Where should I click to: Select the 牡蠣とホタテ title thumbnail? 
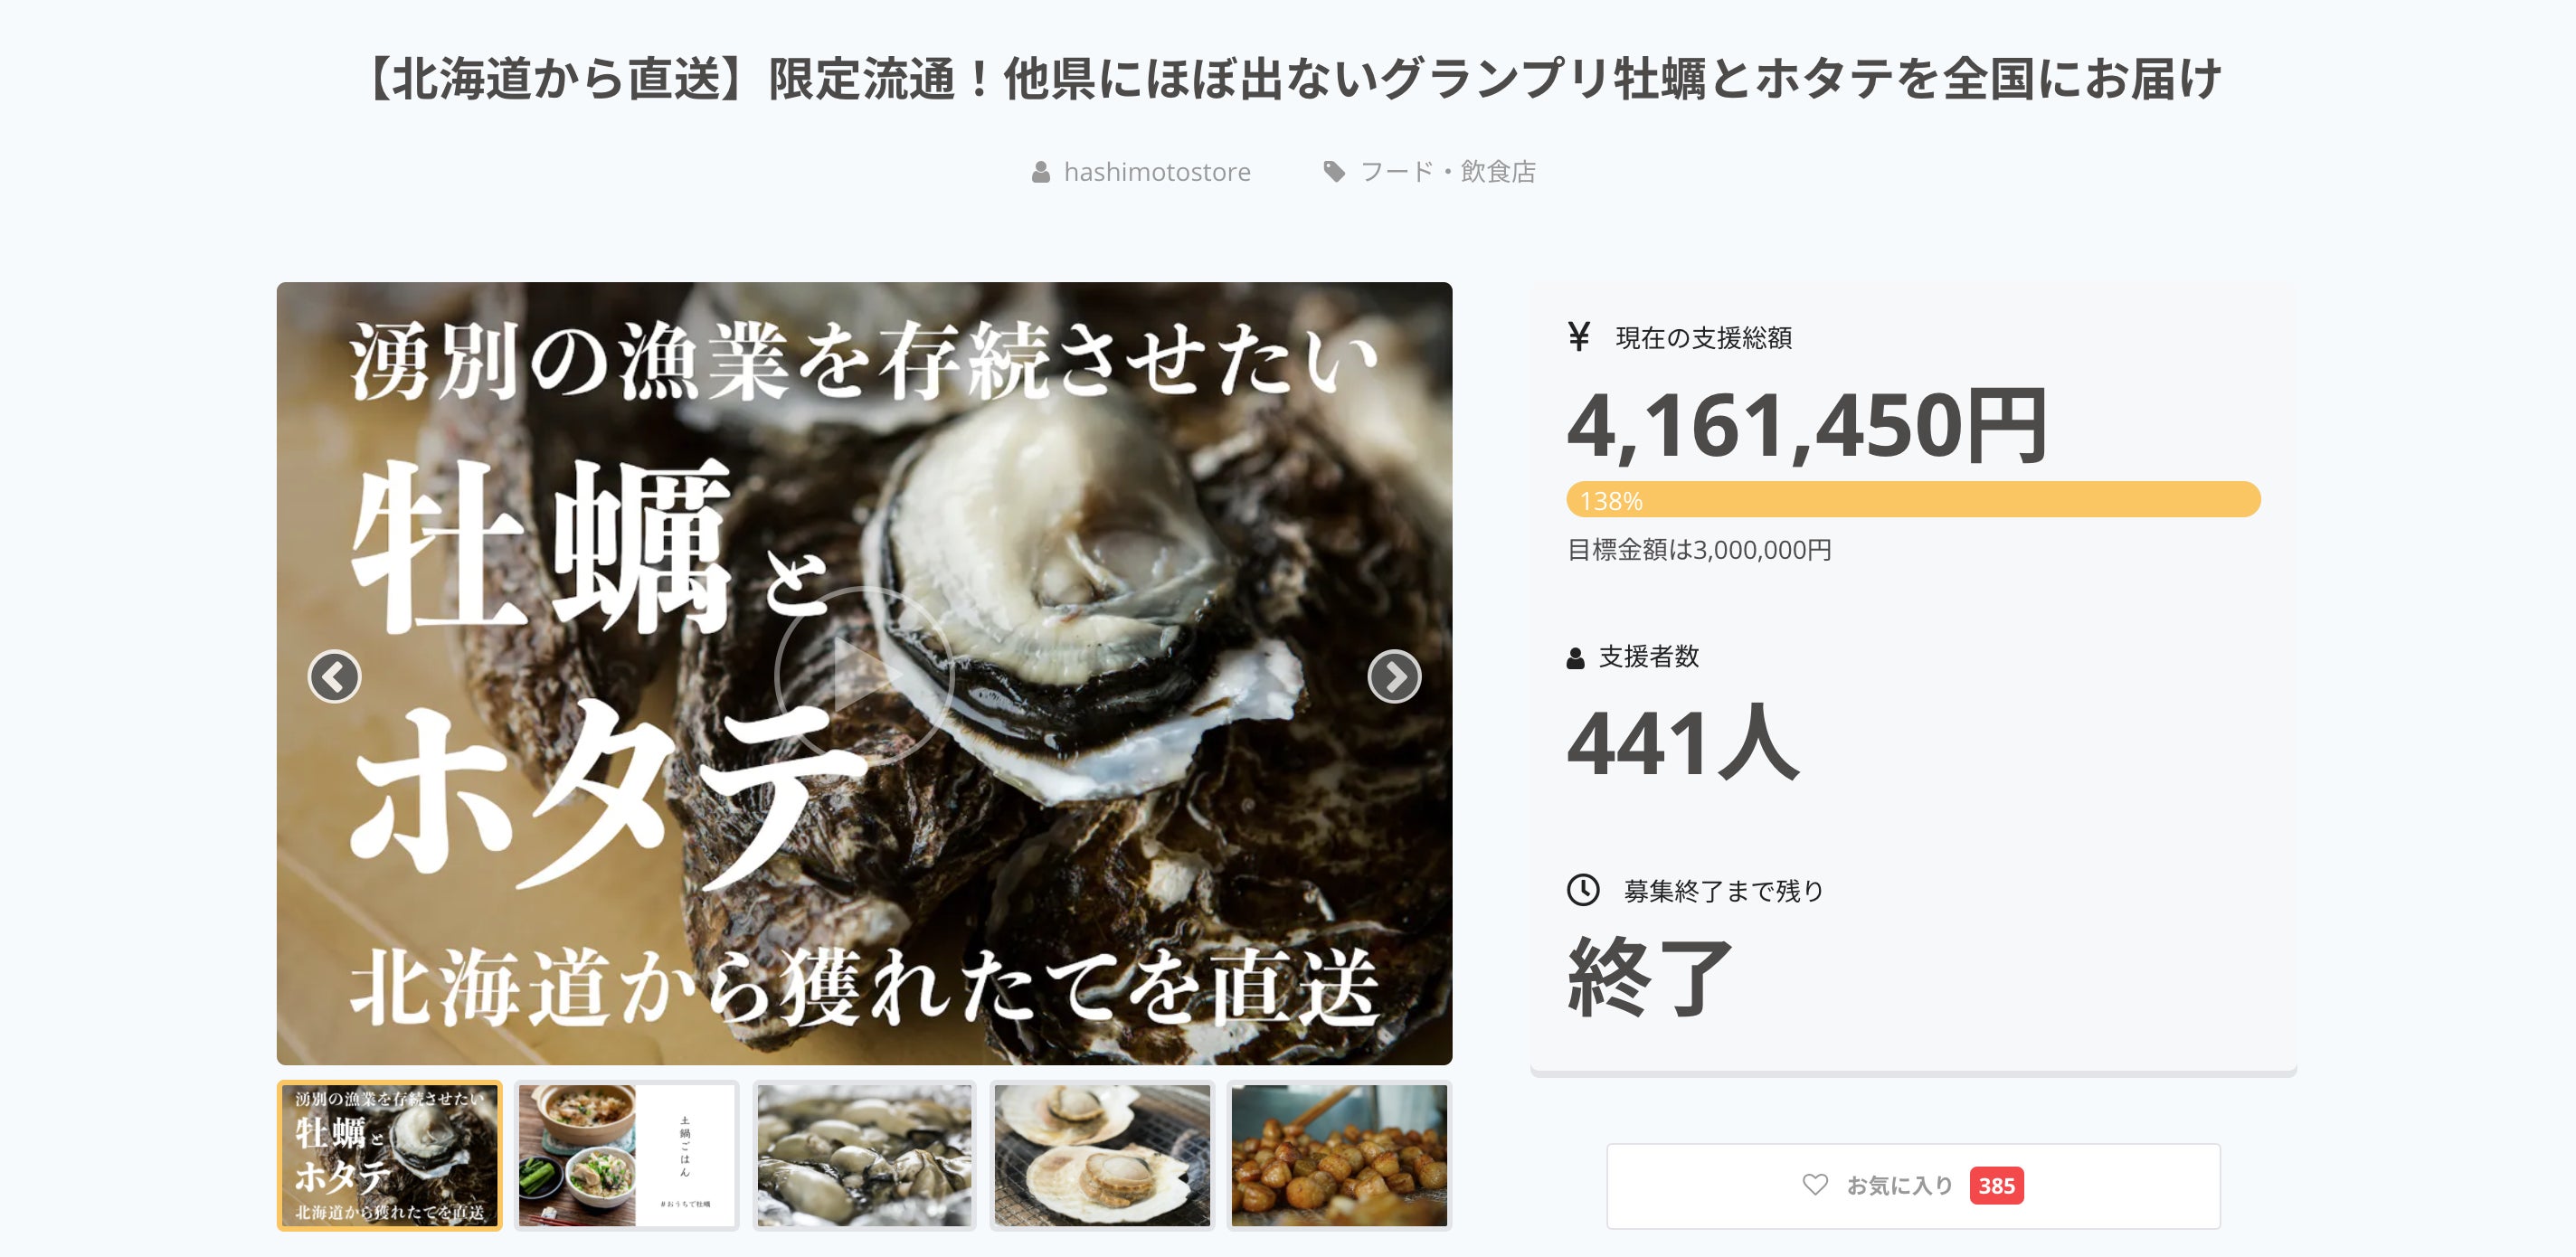coord(389,1155)
